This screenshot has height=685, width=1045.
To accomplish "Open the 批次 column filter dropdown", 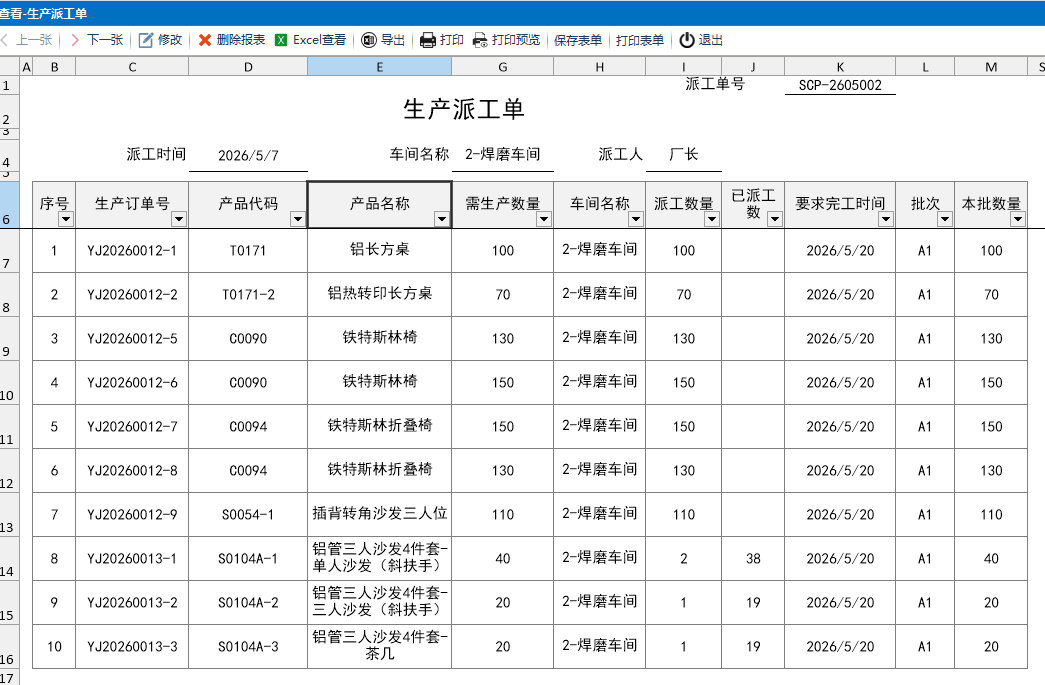I will point(944,219).
